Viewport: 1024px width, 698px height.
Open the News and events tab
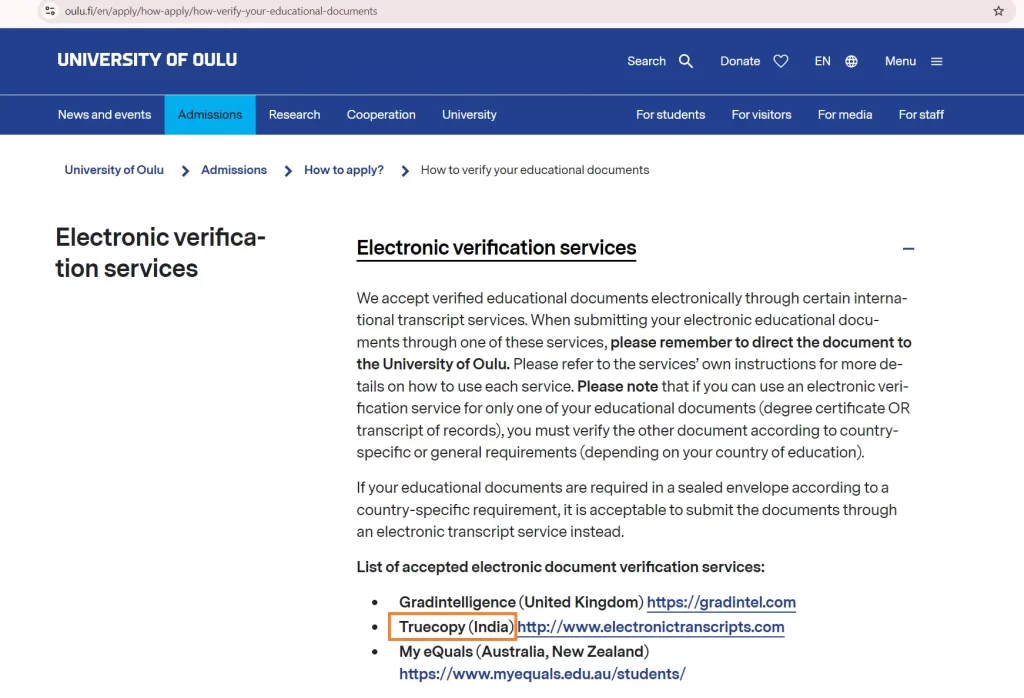[x=104, y=115]
